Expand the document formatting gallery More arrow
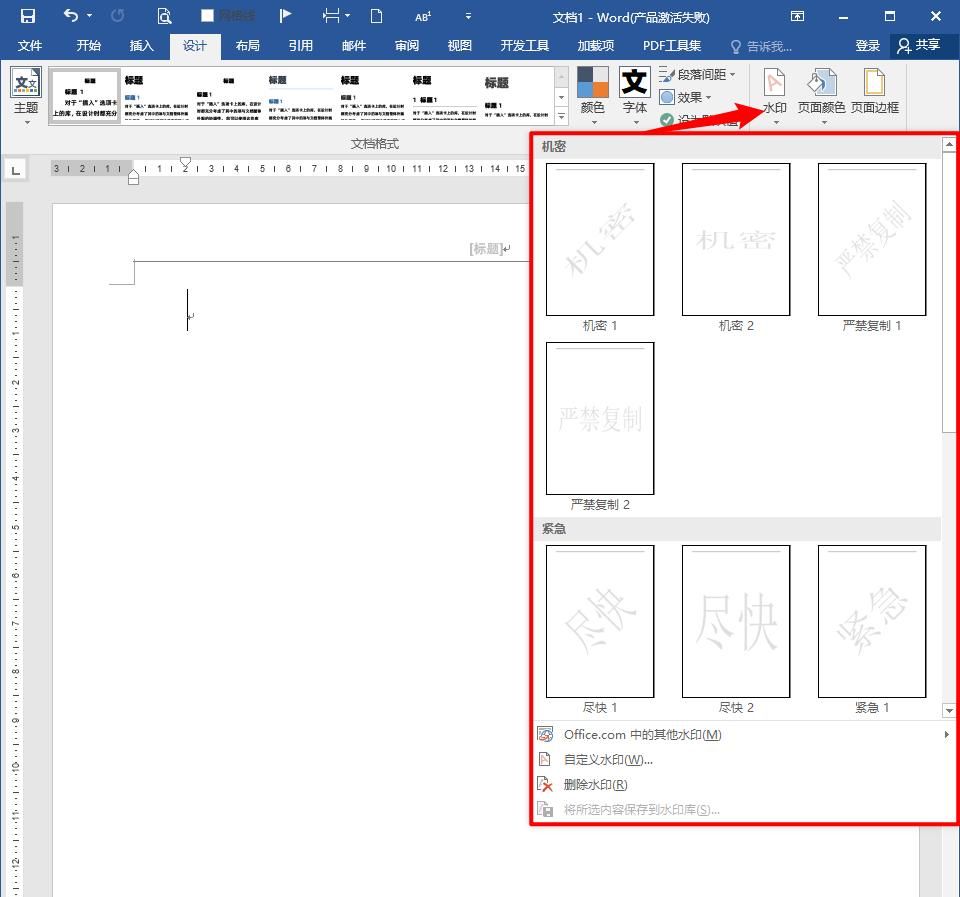The image size is (960, 897). click(x=561, y=116)
